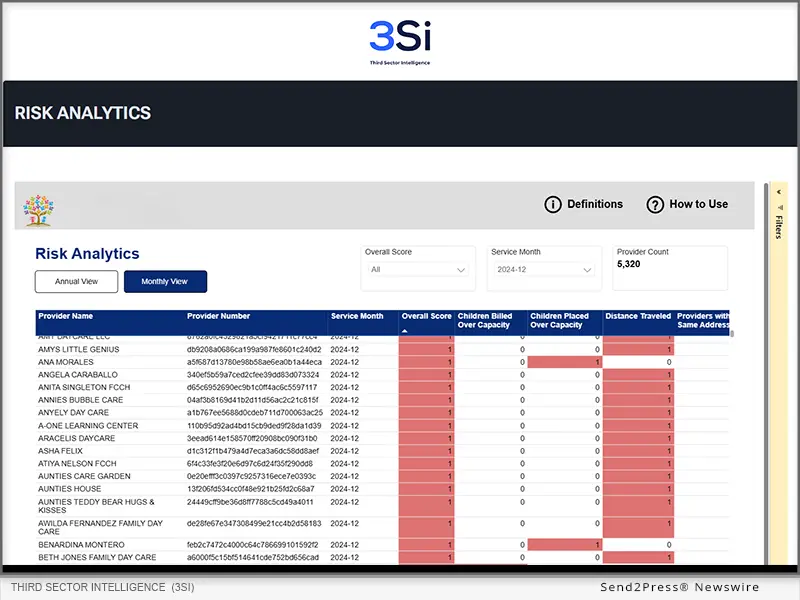Click the Definitions info icon
The height and width of the screenshot is (600, 800).
pyautogui.click(x=553, y=204)
